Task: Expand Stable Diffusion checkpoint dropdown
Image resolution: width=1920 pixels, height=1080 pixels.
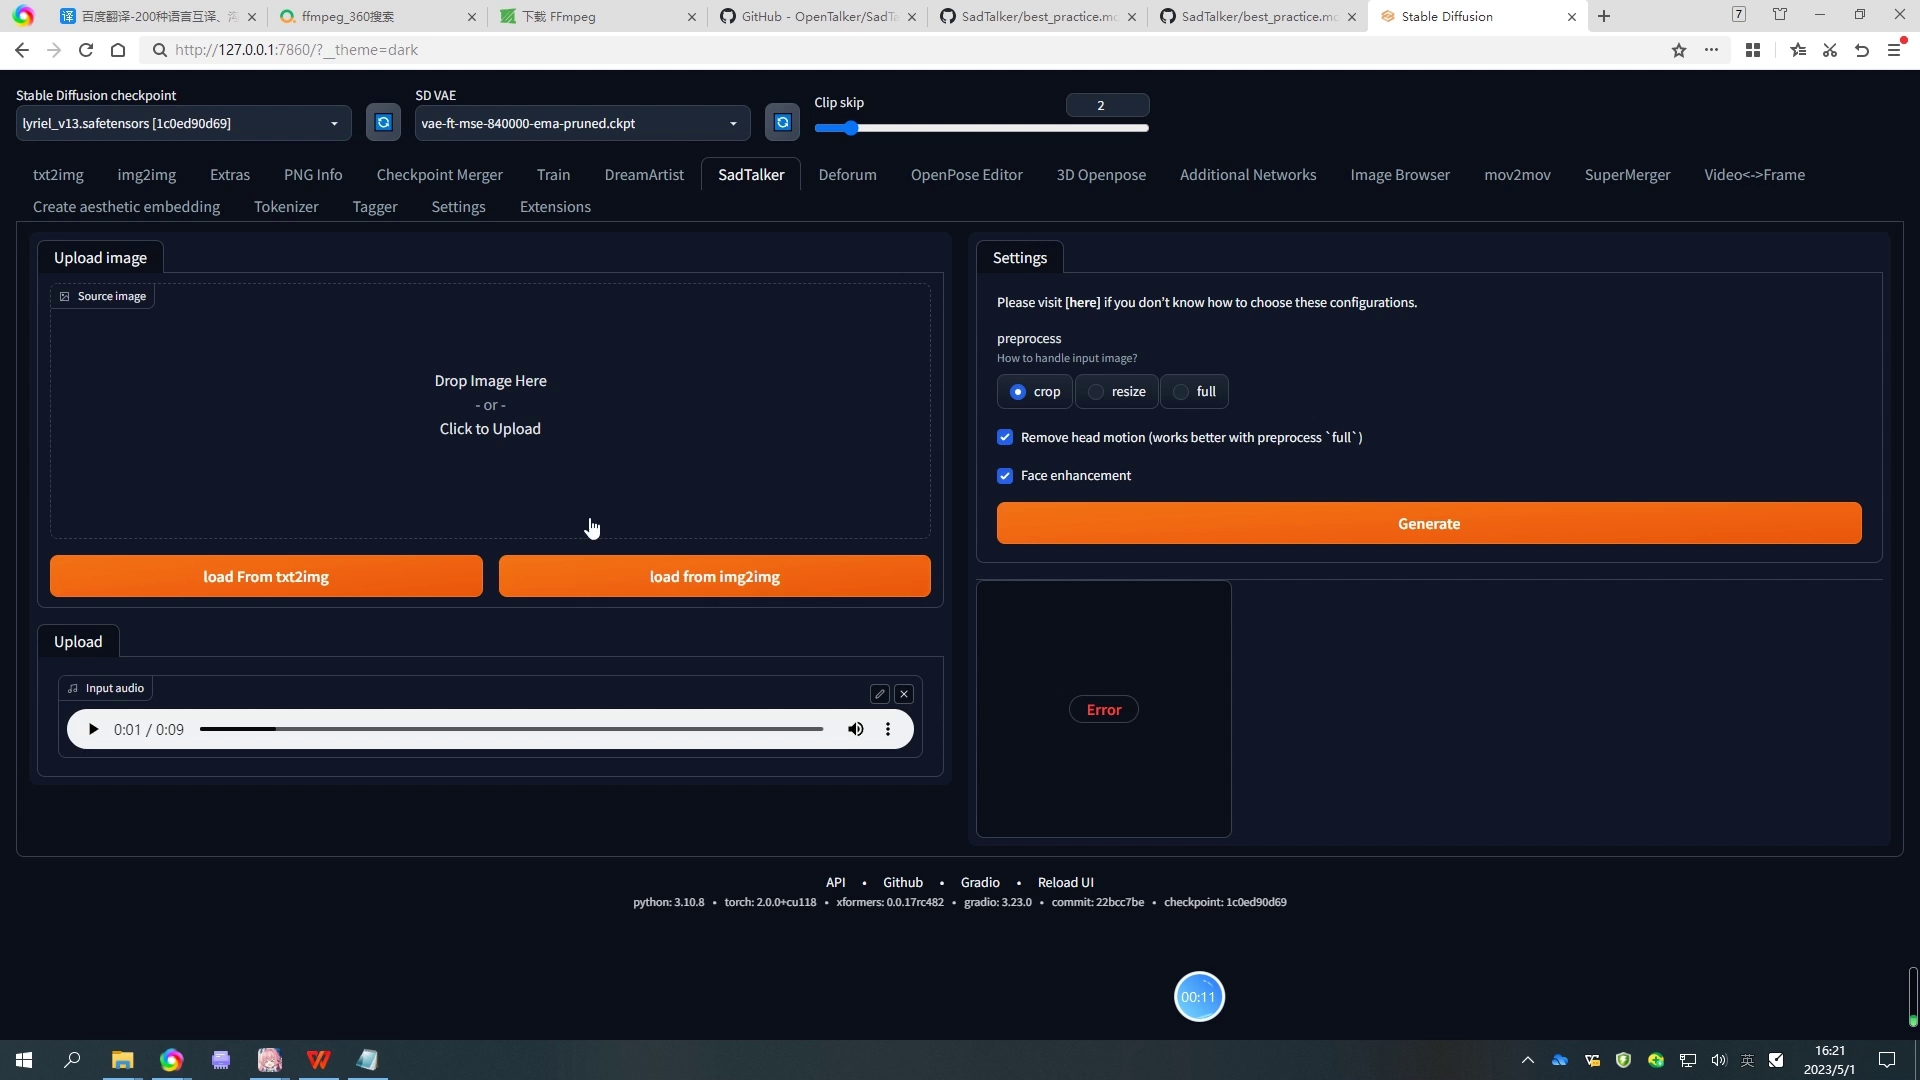Action: pyautogui.click(x=184, y=123)
